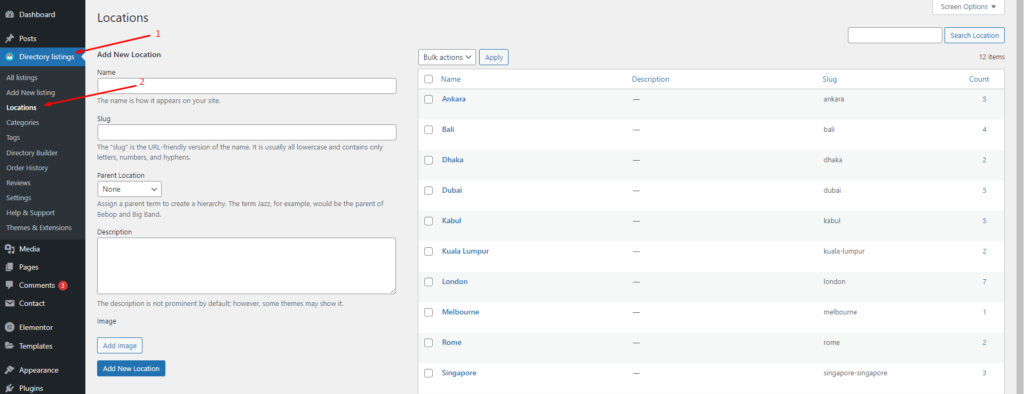Click the Add New Location button
Image resolution: width=1024 pixels, height=394 pixels.
(131, 369)
